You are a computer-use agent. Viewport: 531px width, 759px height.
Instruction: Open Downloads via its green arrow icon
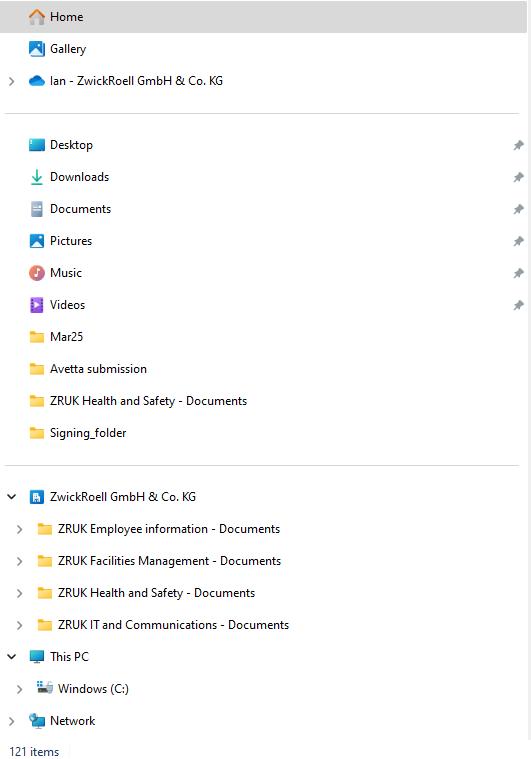[37, 177]
